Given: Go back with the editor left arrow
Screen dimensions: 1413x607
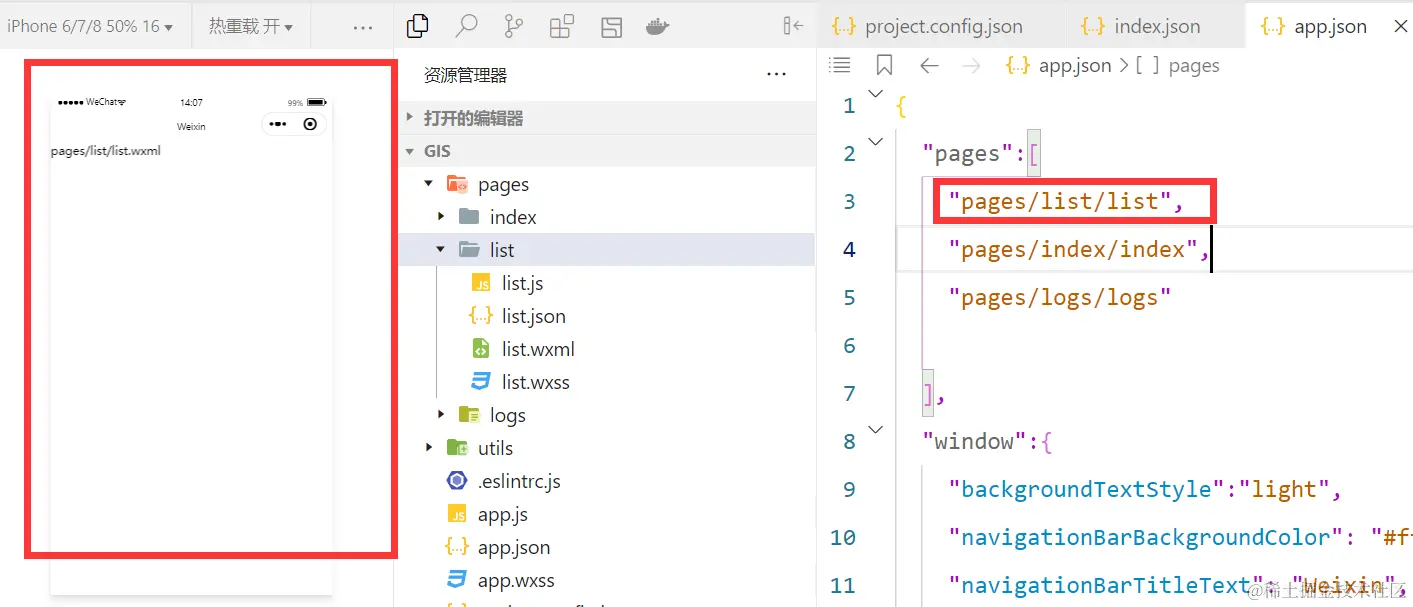Looking at the screenshot, I should click(929, 65).
